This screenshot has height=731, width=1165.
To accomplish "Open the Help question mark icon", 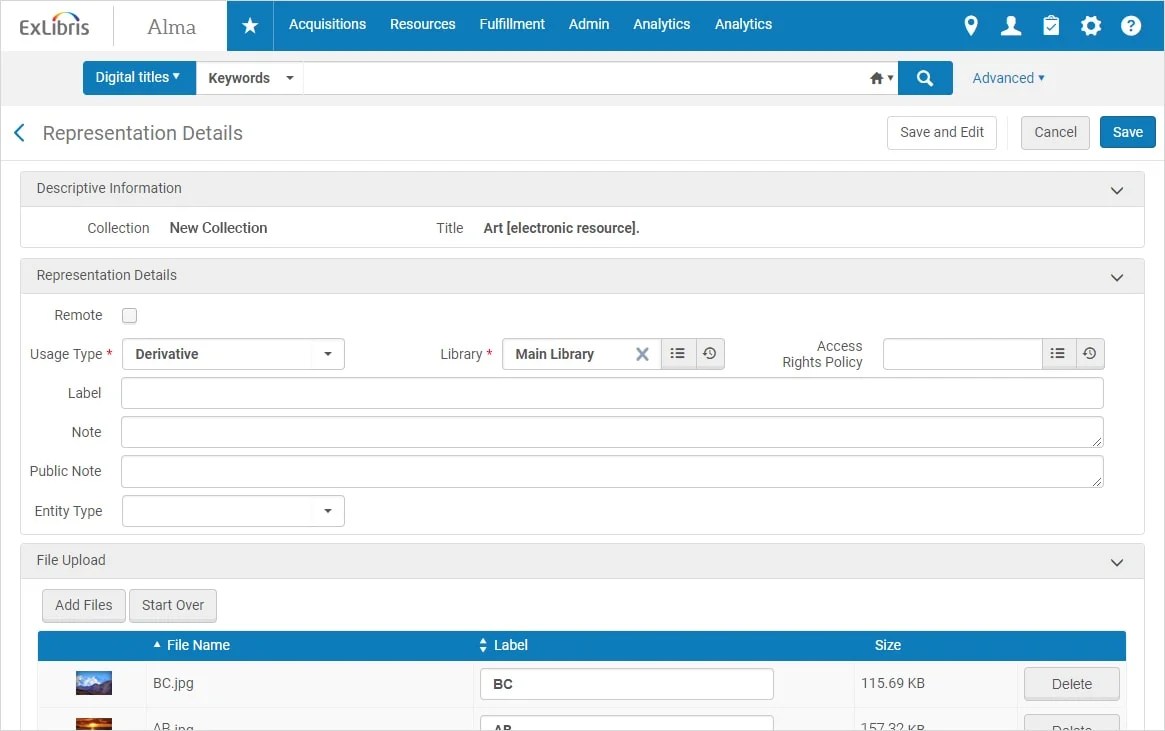I will [1130, 25].
